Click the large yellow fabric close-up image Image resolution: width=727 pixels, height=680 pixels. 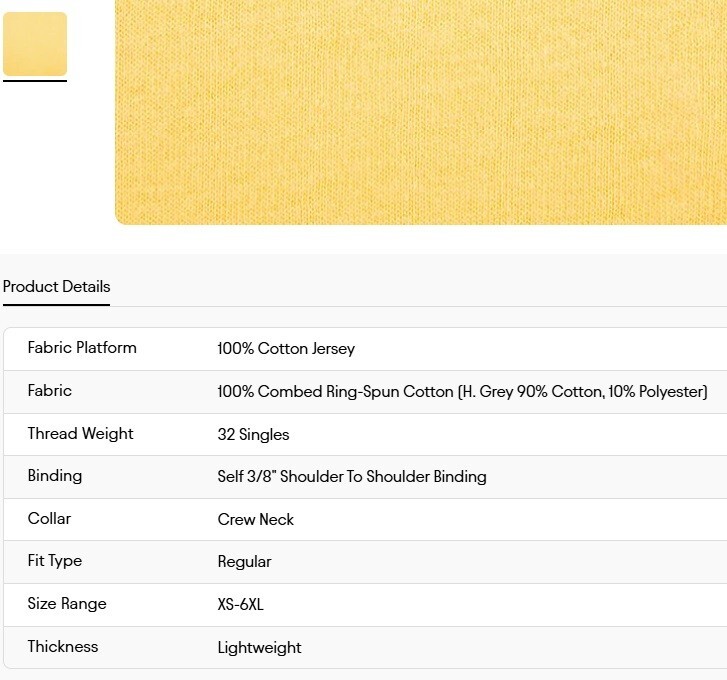421,112
